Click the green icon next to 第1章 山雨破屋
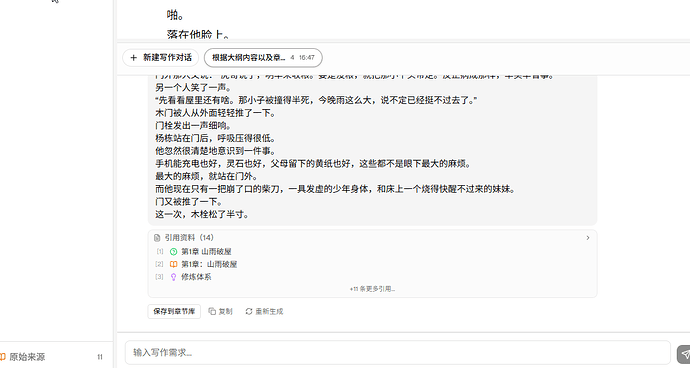Viewport: 690px width, 368px height. [x=173, y=252]
